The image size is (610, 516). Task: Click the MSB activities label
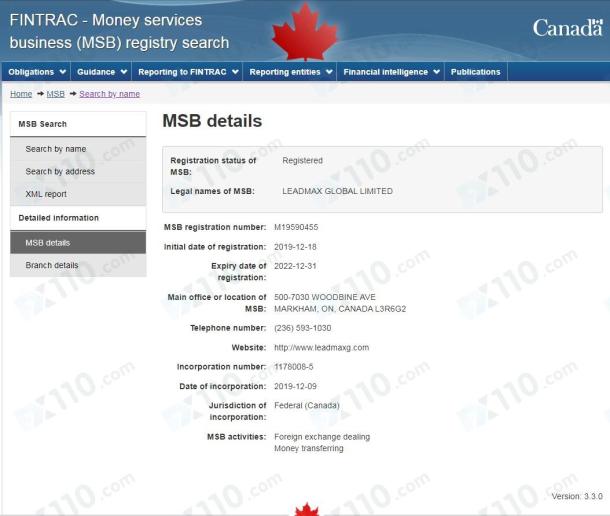click(x=237, y=437)
